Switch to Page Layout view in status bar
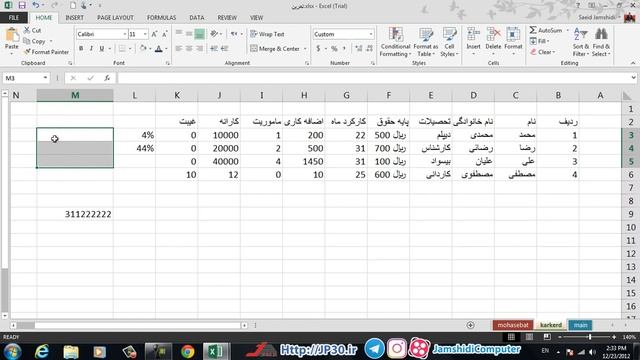This screenshot has width=640, height=360. pyautogui.click(x=529, y=337)
